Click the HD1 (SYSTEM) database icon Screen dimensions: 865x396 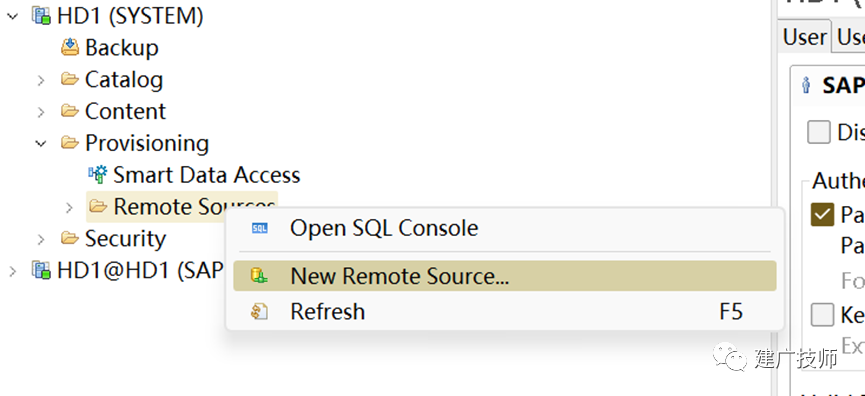click(41, 16)
